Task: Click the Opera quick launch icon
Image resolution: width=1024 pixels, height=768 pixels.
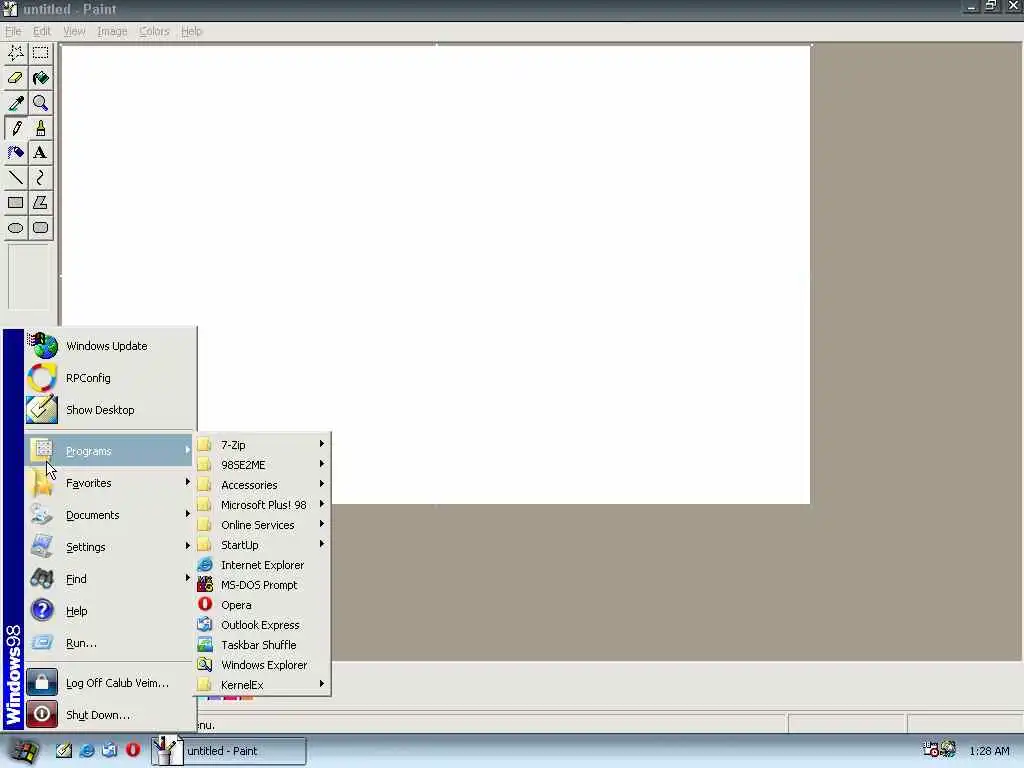Action: coord(133,750)
